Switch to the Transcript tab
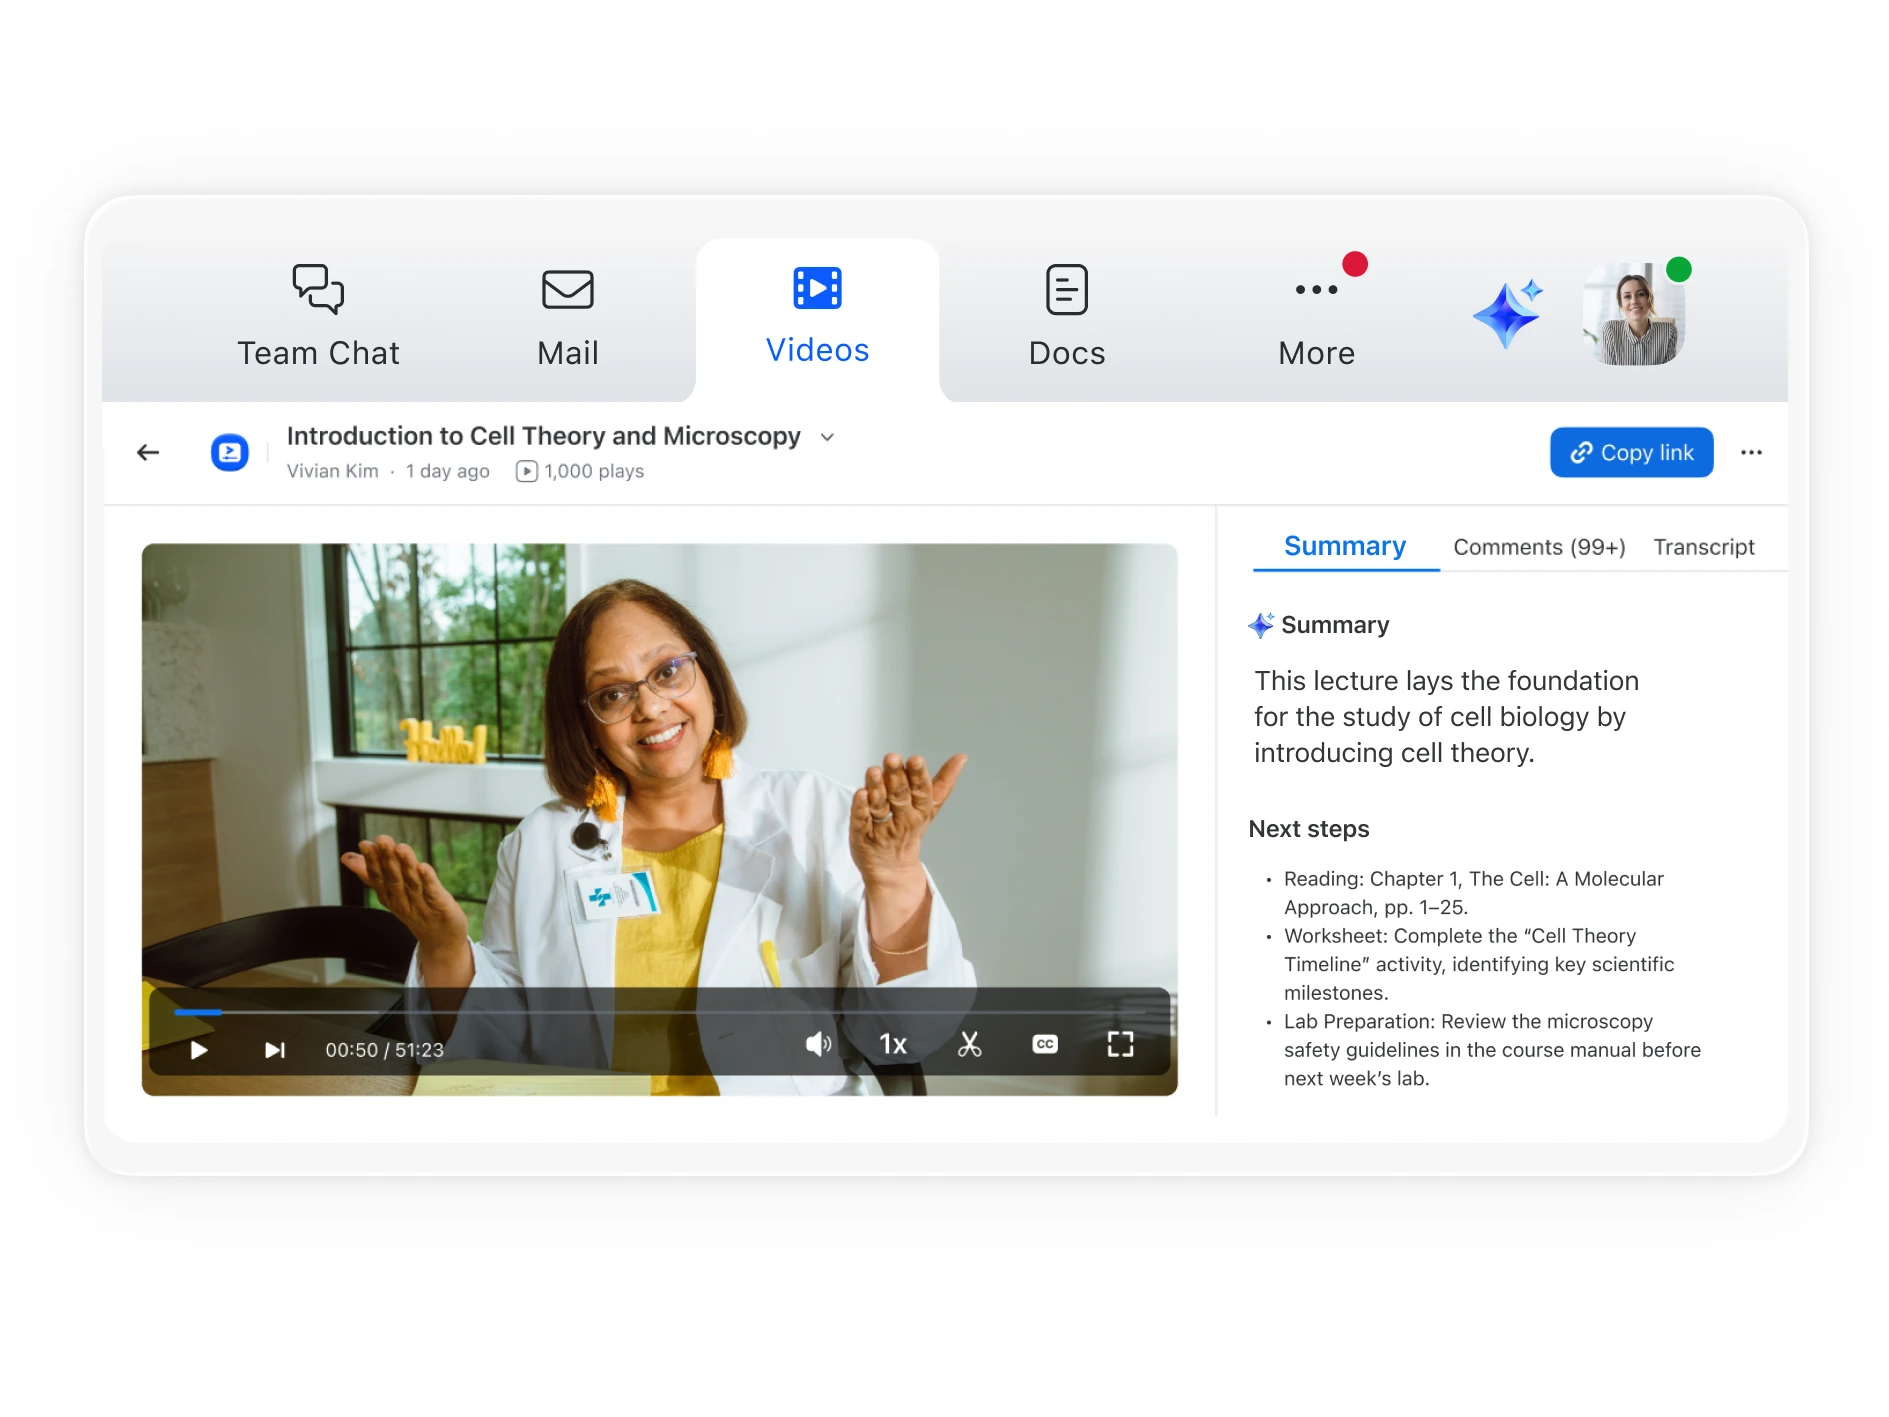The height and width of the screenshot is (1417, 1889). 1704,547
